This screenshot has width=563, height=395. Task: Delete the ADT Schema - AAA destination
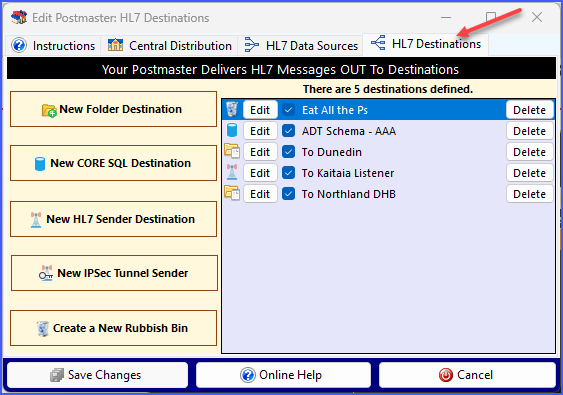(530, 131)
